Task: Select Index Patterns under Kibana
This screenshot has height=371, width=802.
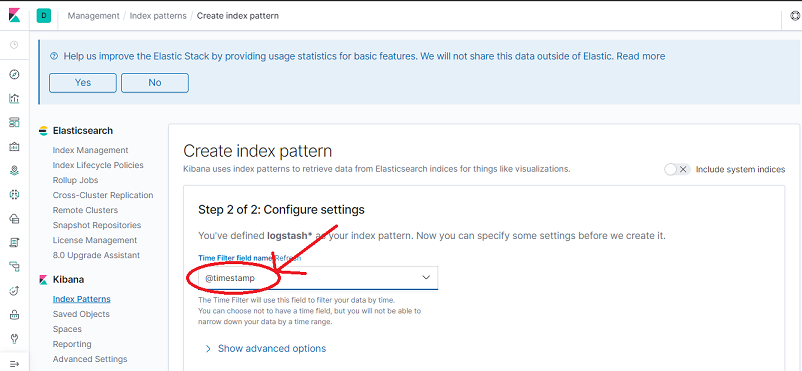Action: pyautogui.click(x=82, y=299)
